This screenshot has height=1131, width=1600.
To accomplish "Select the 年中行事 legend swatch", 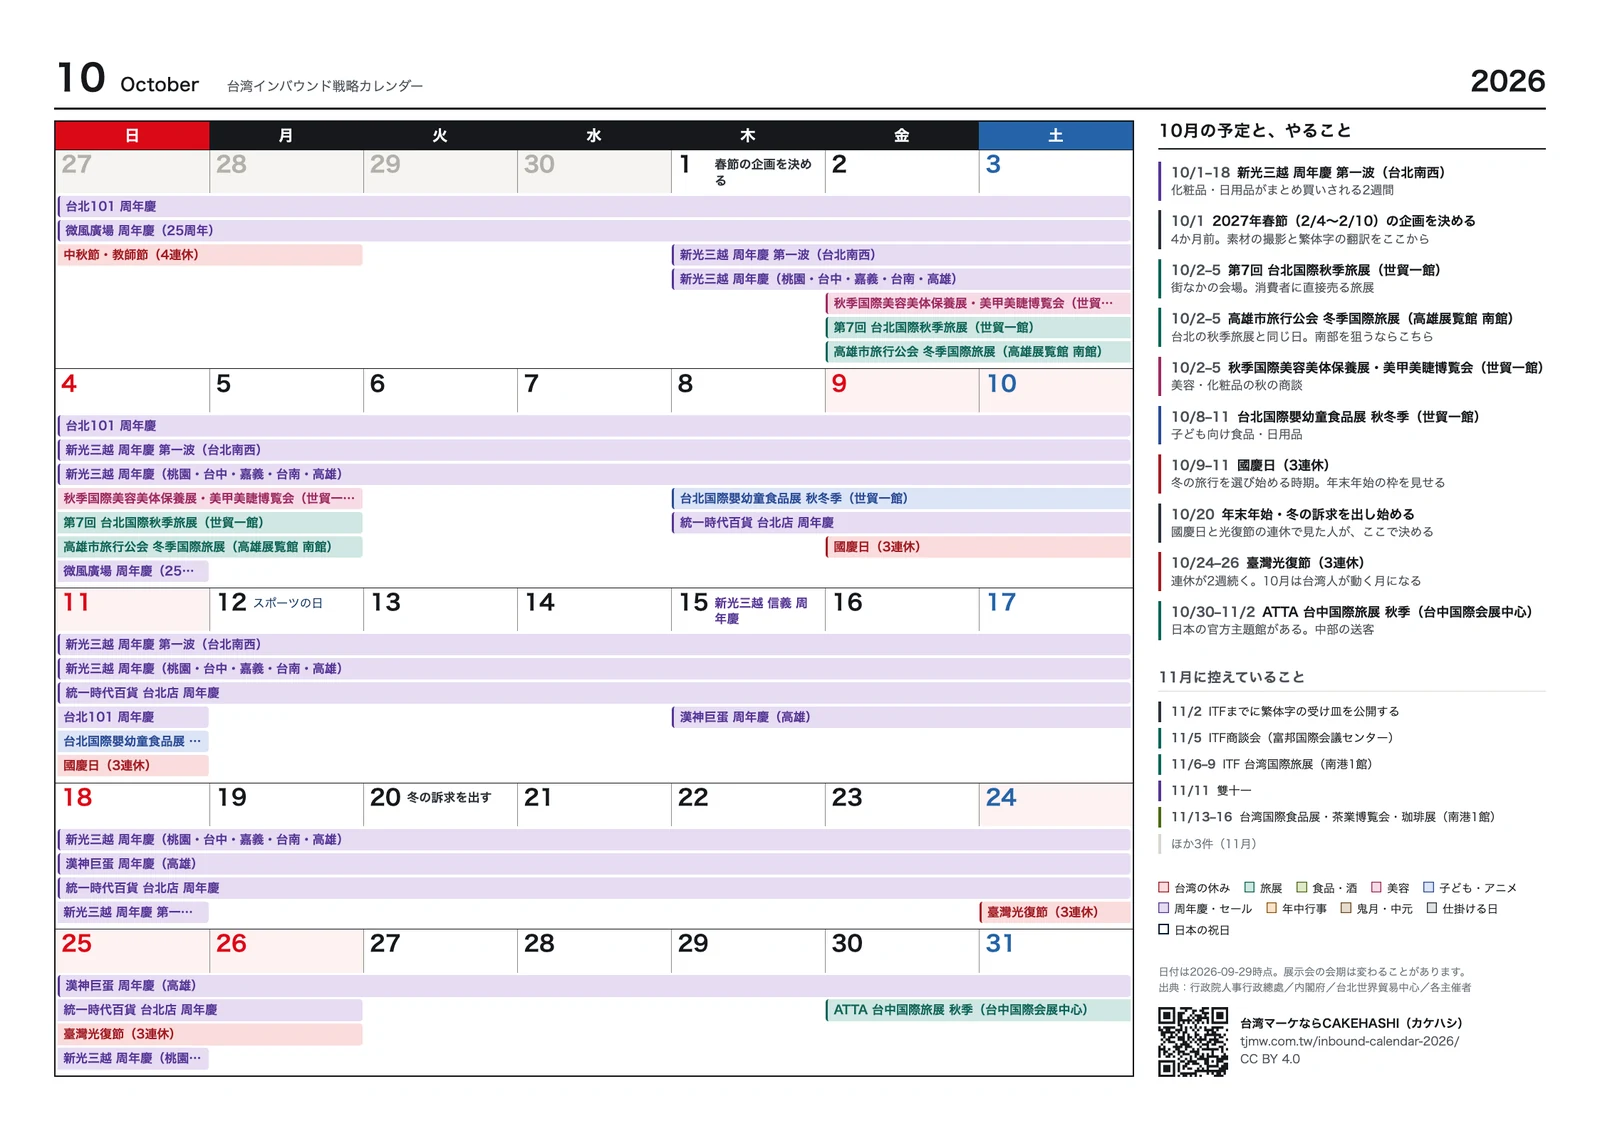I will pyautogui.click(x=1272, y=908).
